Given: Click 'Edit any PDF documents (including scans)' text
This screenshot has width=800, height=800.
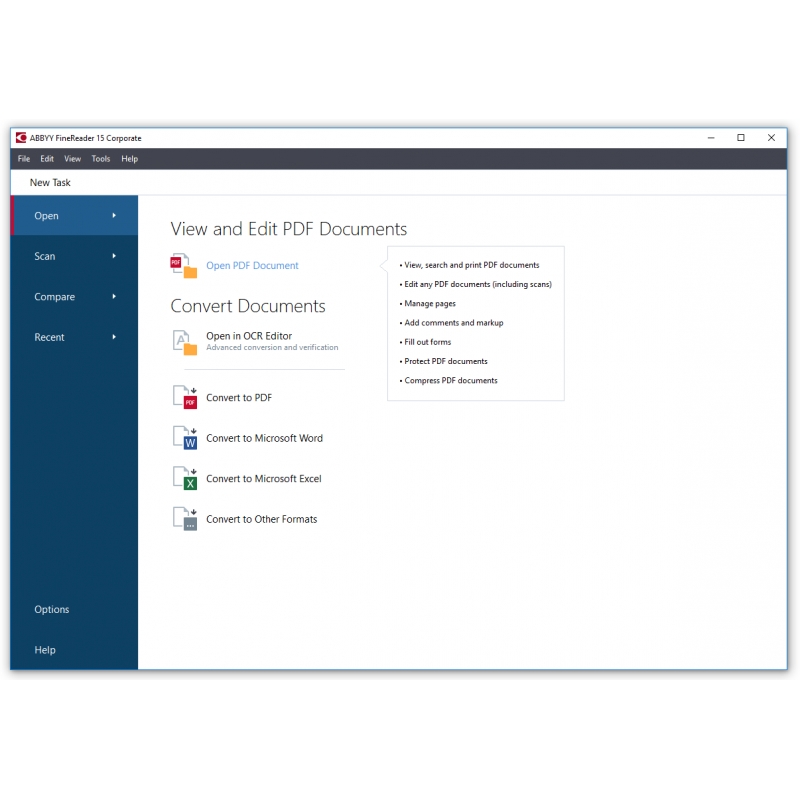Looking at the screenshot, I should (x=478, y=284).
